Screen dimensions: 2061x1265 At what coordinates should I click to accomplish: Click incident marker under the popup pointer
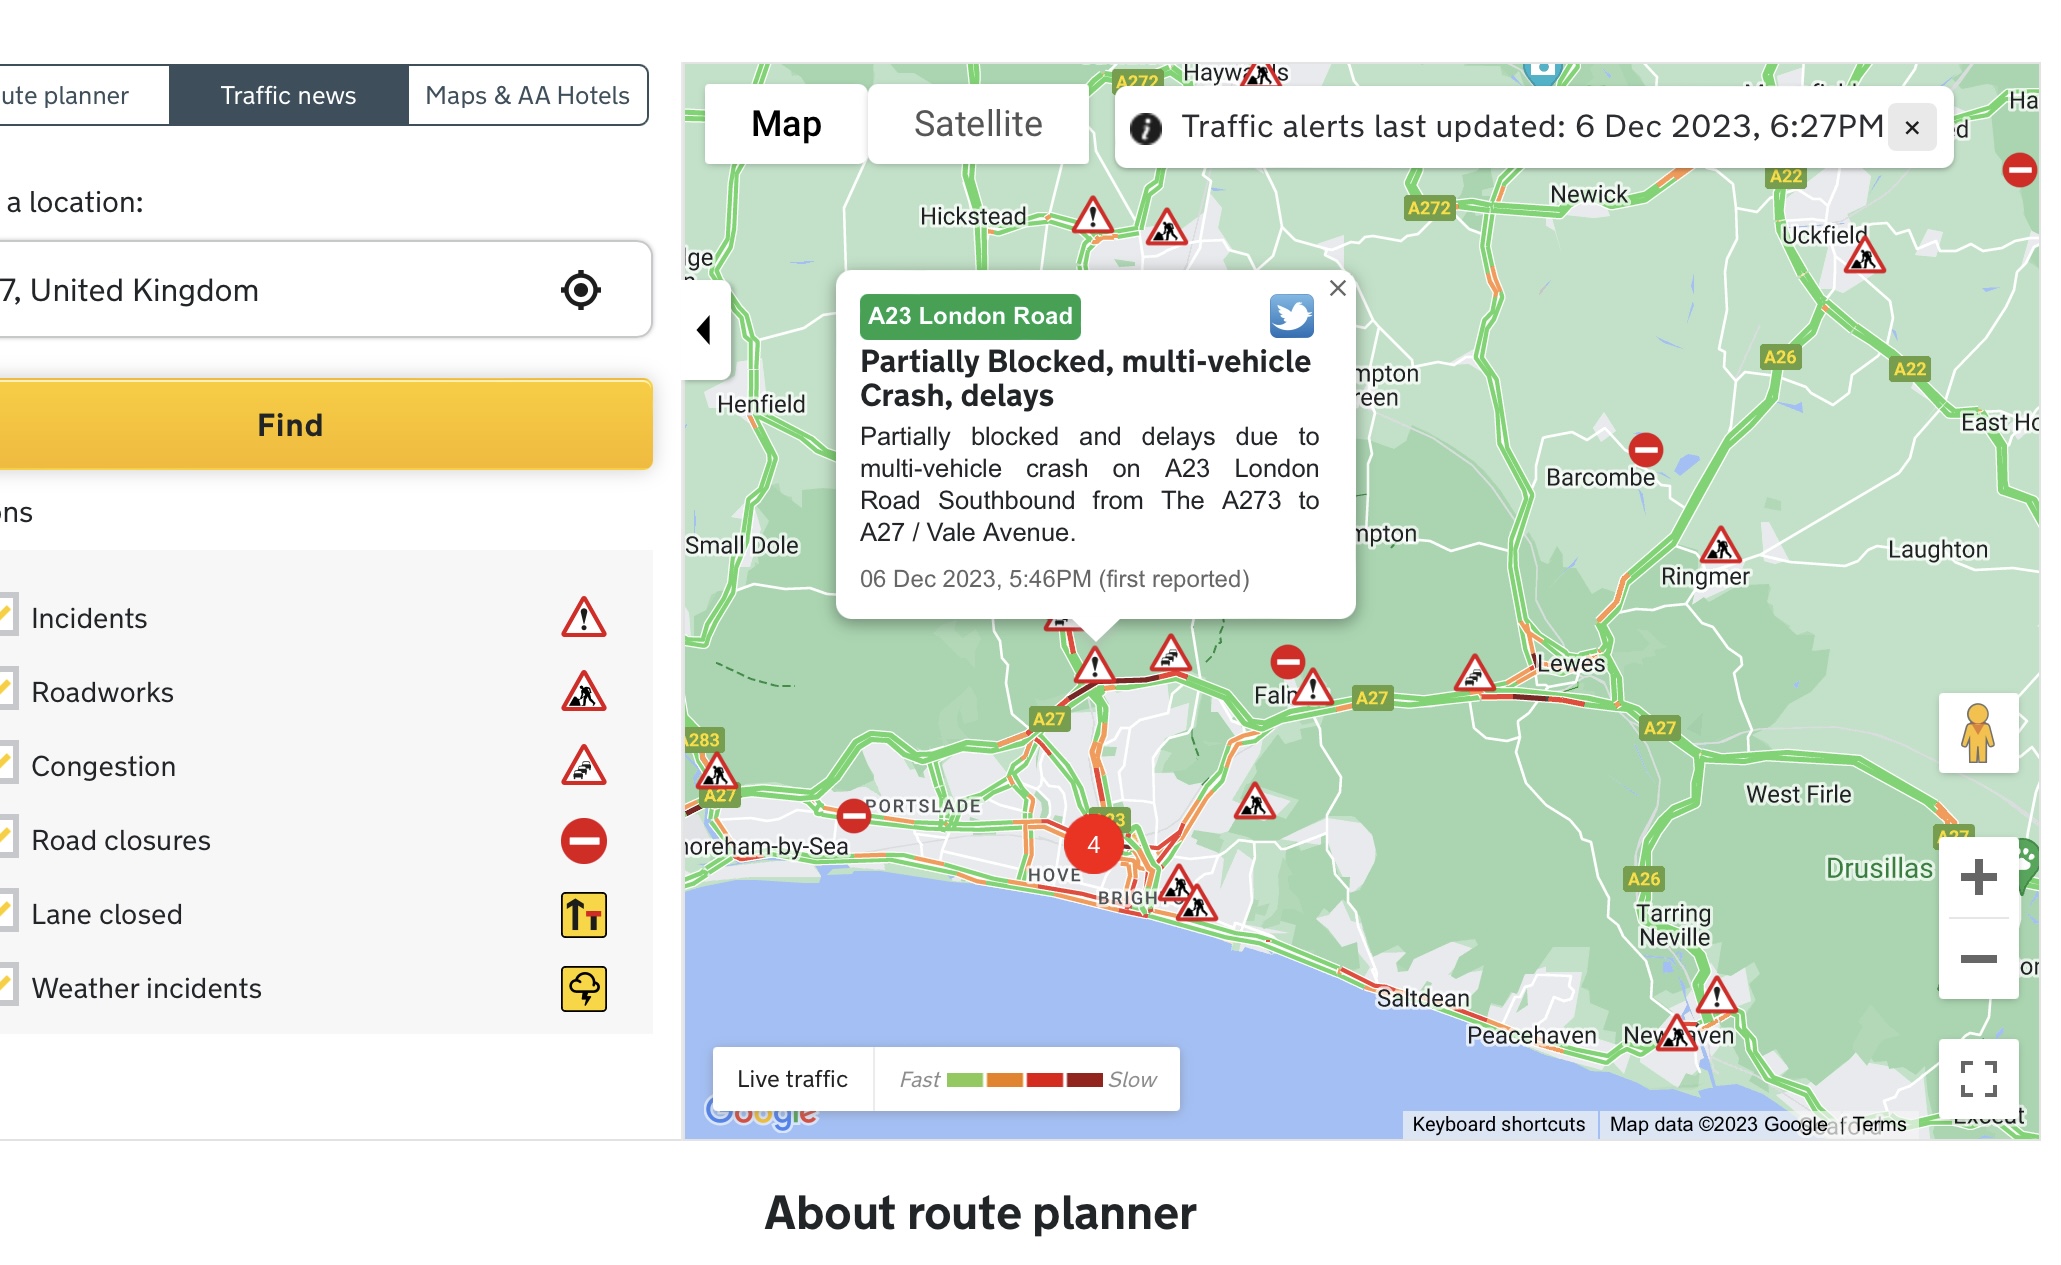[1095, 665]
